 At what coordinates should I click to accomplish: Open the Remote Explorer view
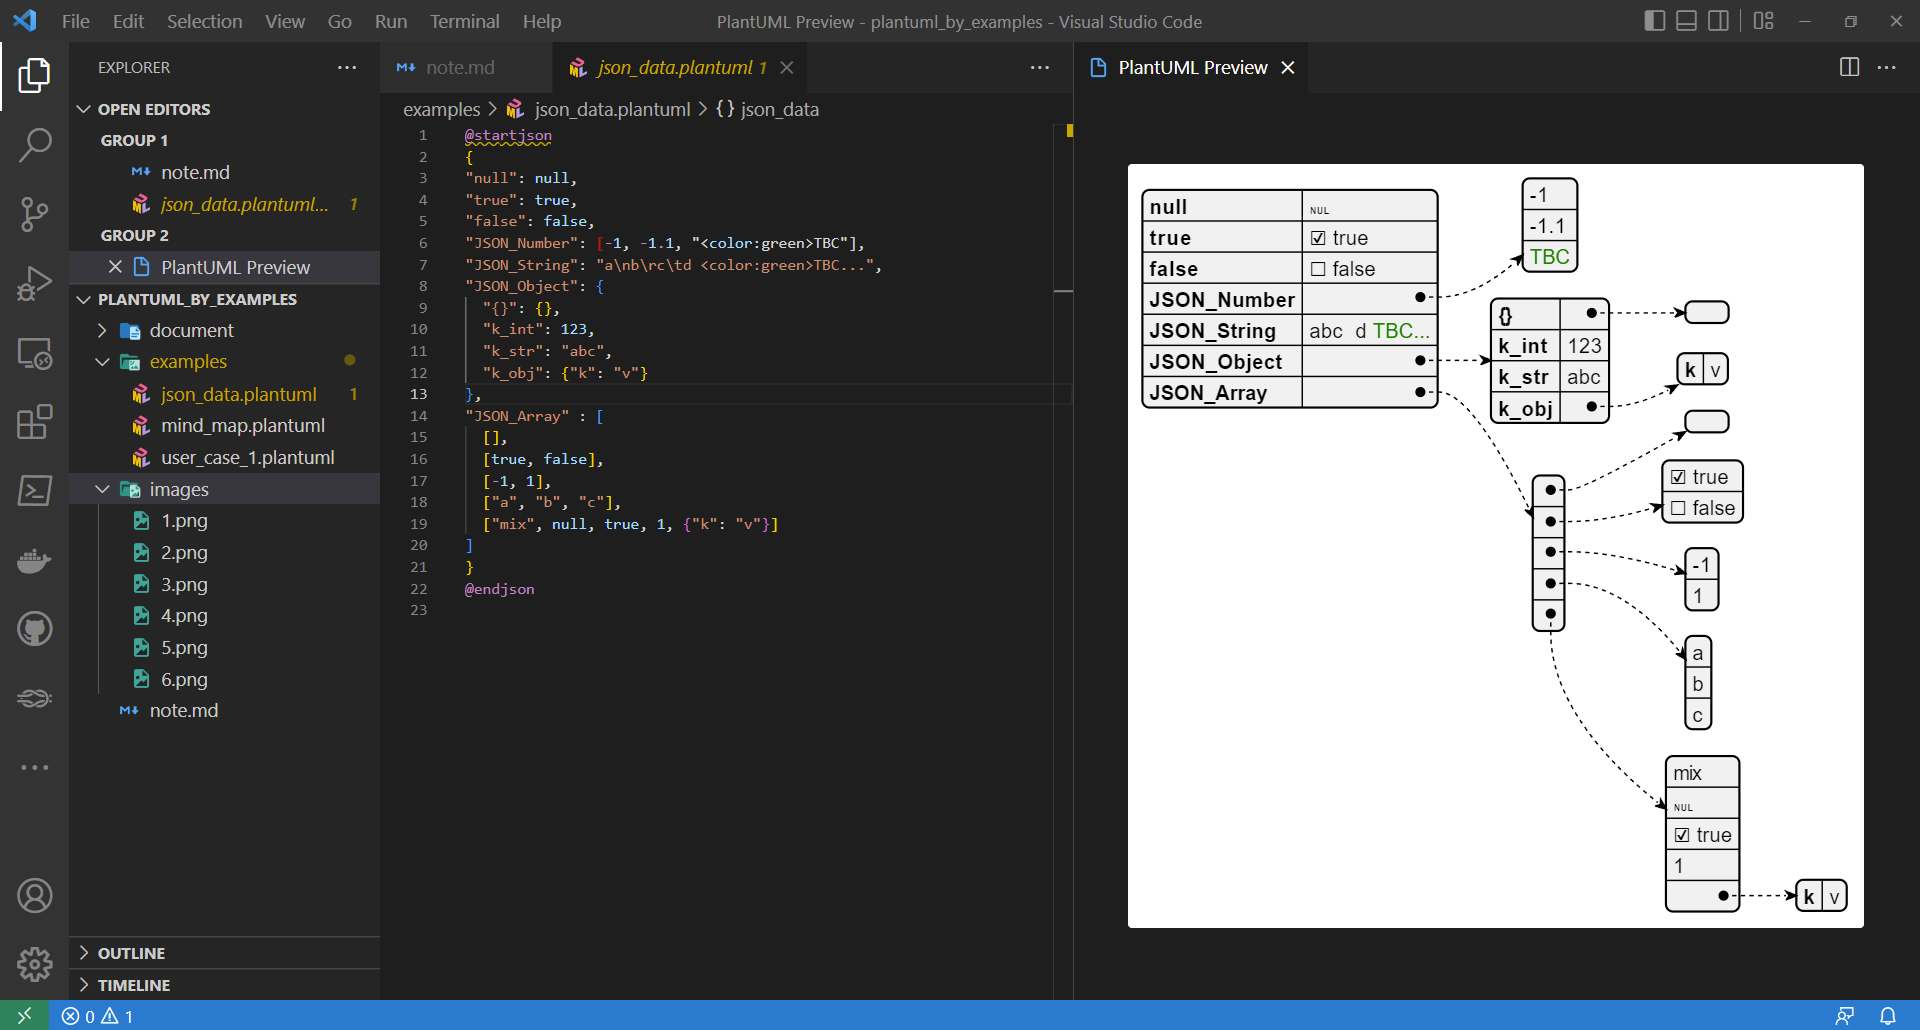34,353
